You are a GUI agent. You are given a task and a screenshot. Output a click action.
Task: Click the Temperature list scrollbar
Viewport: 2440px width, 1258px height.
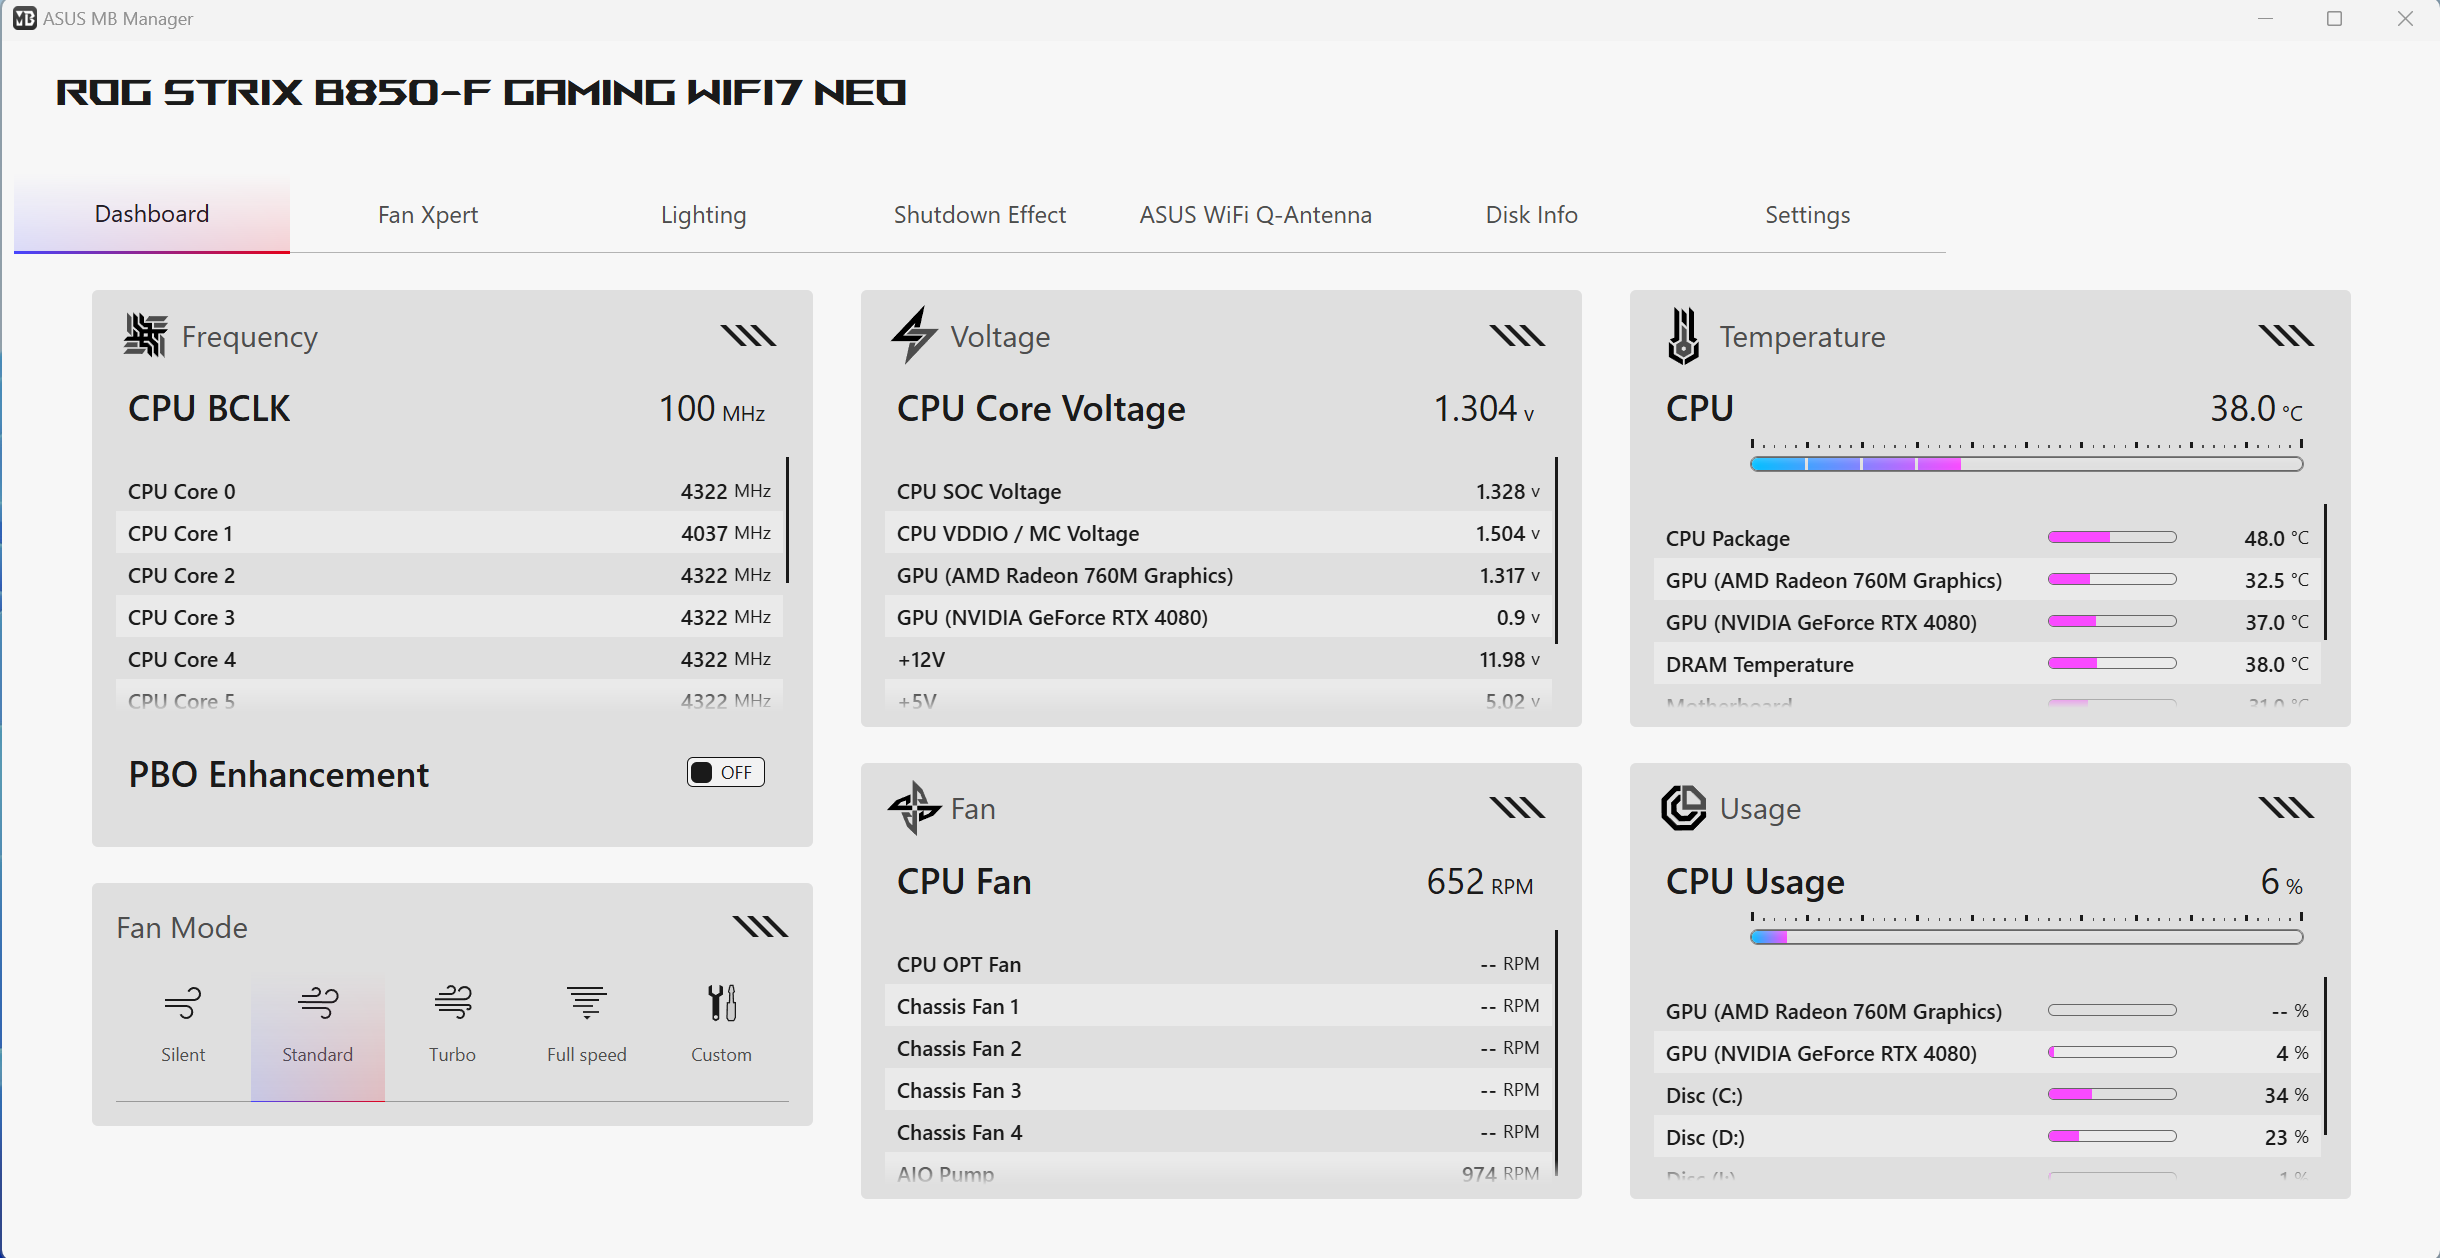2326,572
